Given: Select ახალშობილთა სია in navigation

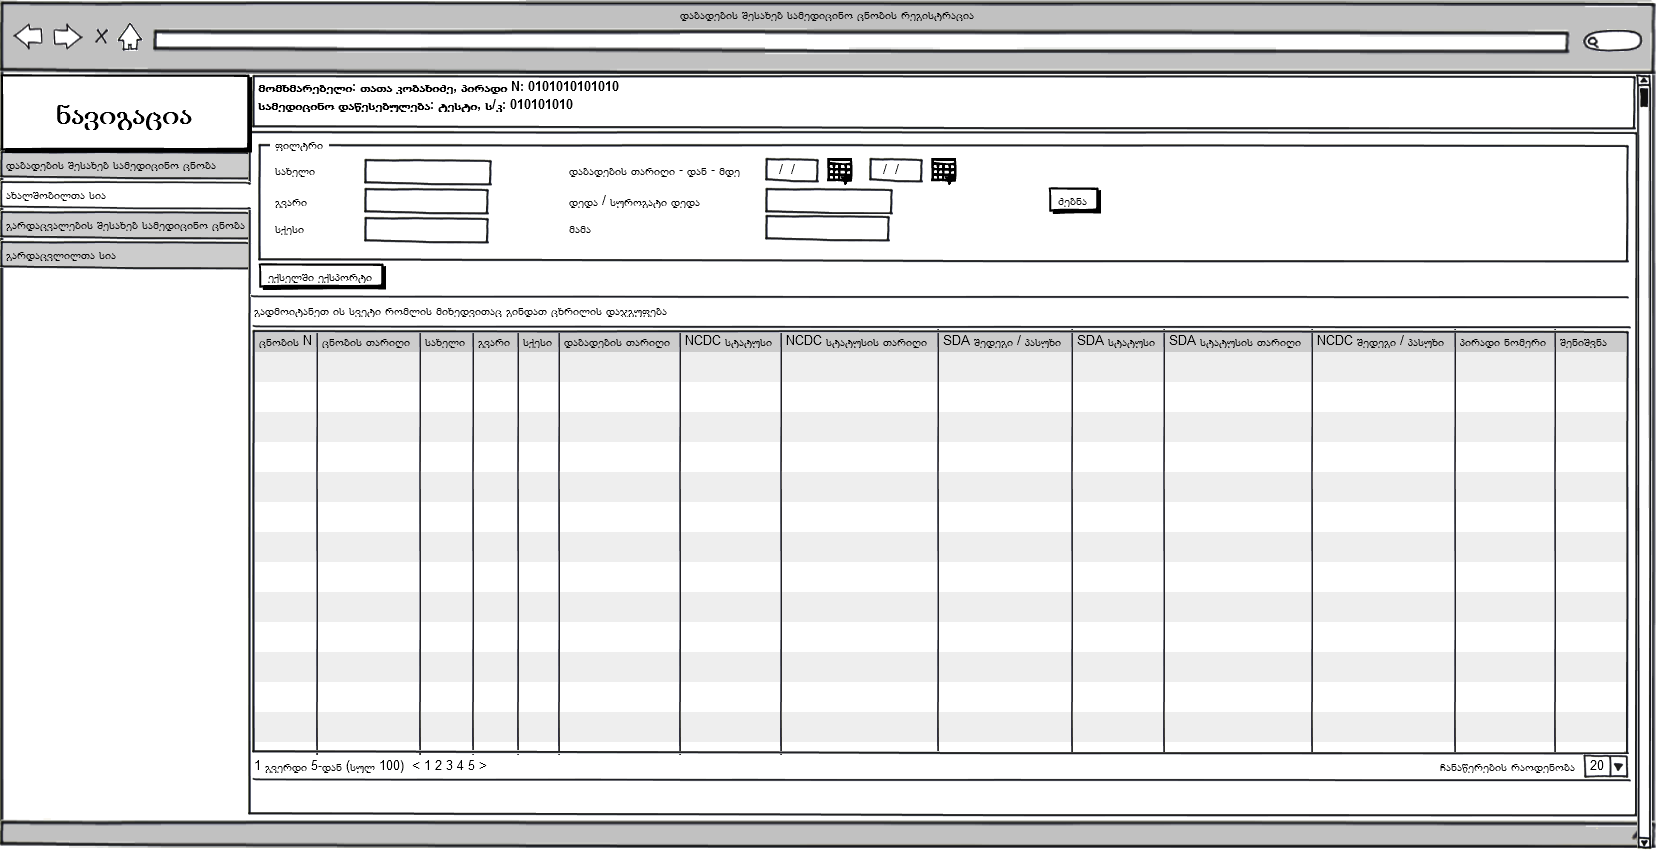Looking at the screenshot, I should [x=125, y=196].
